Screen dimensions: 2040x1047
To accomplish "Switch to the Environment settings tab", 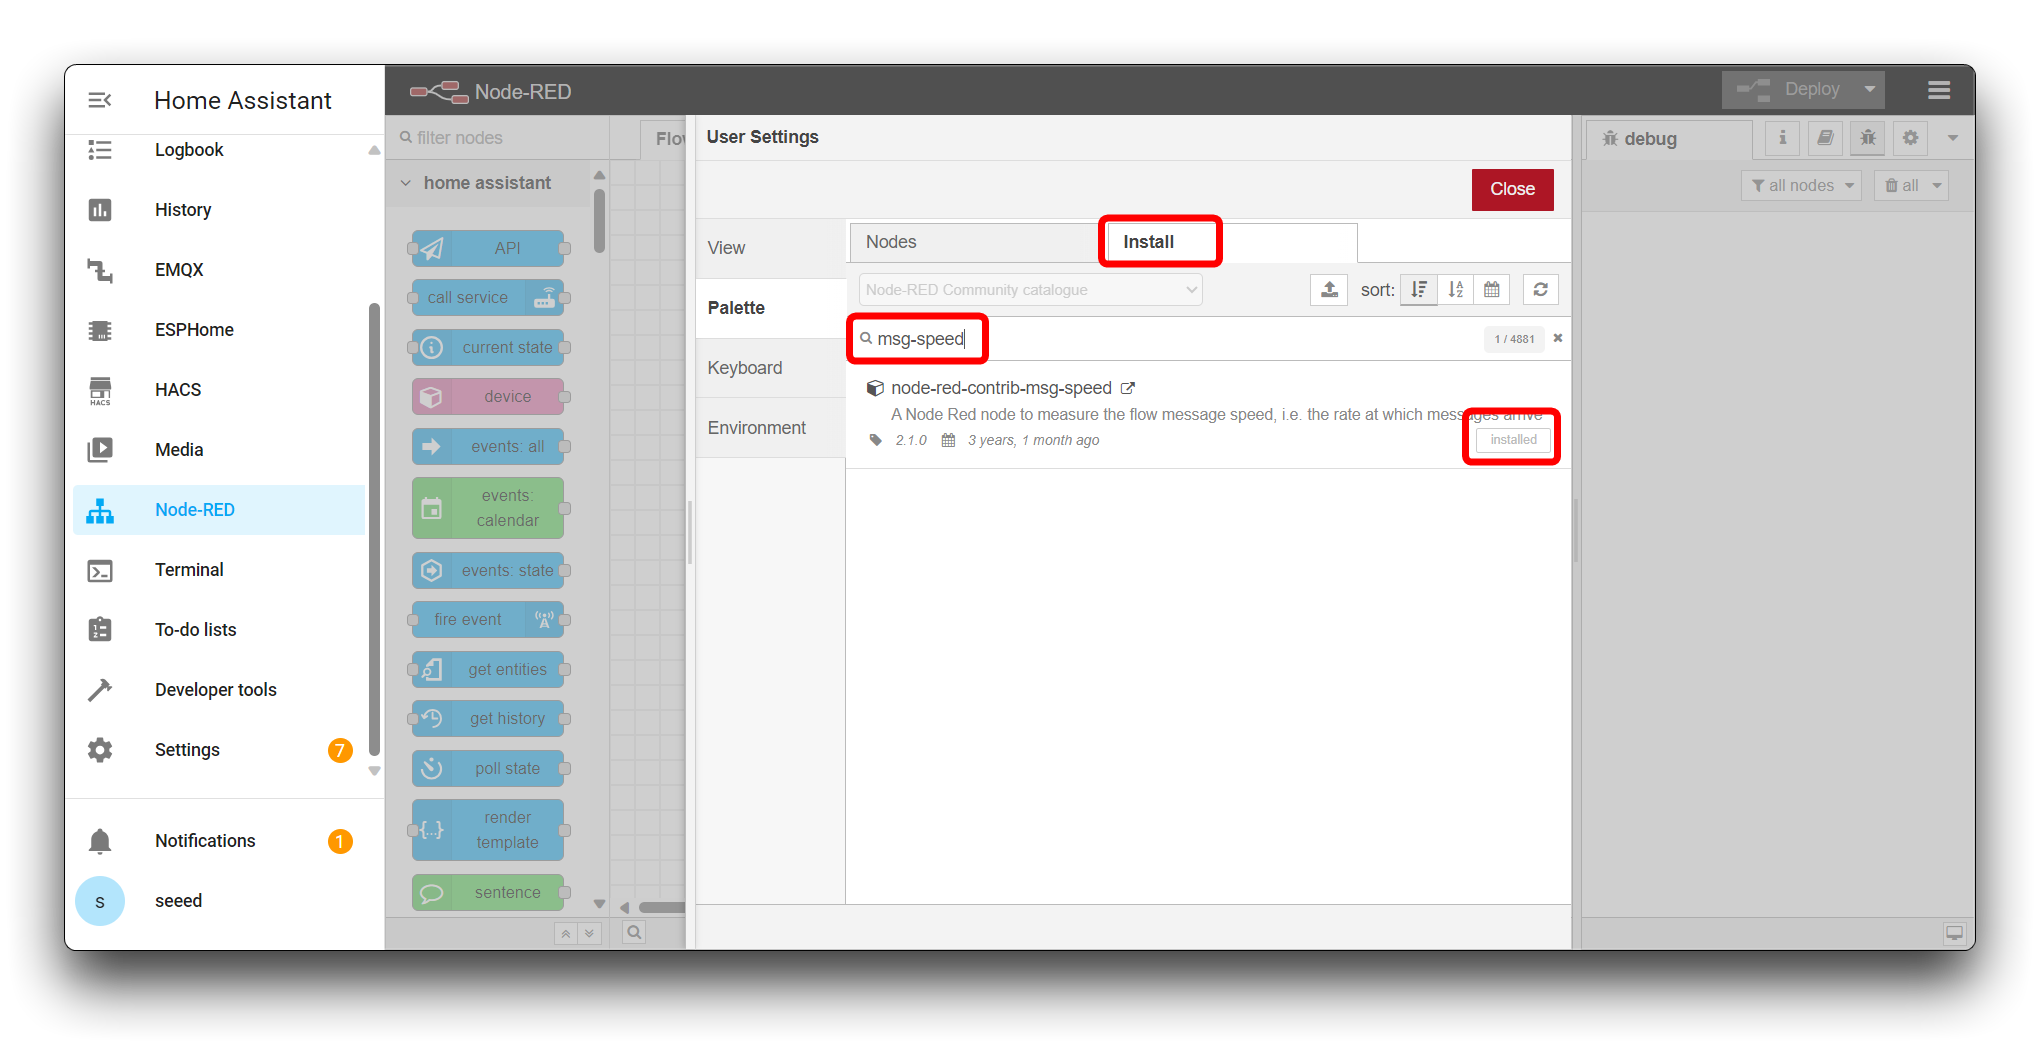I will point(770,428).
